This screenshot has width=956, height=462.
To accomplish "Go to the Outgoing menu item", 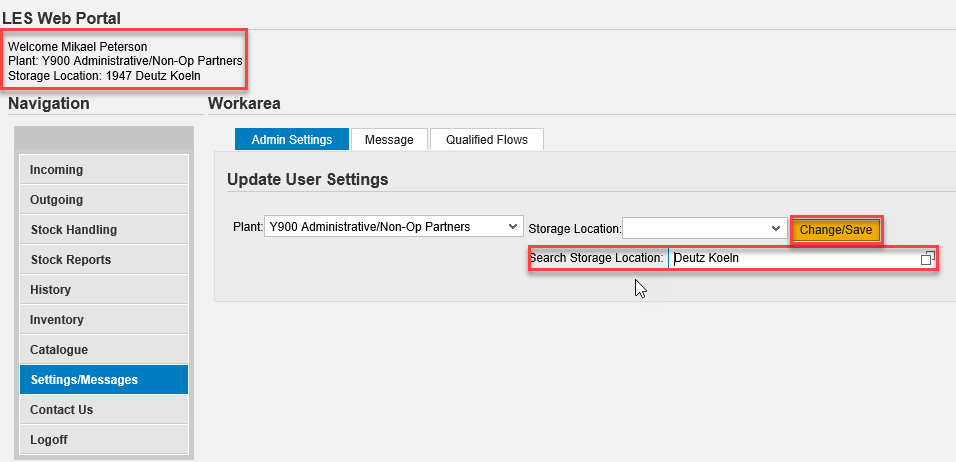I will [x=104, y=199].
